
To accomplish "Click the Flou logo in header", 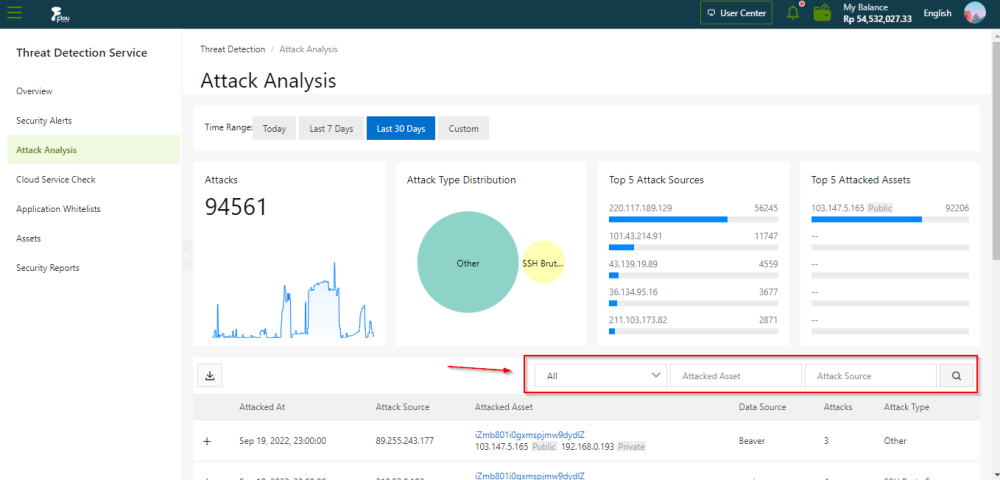I will coord(60,14).
